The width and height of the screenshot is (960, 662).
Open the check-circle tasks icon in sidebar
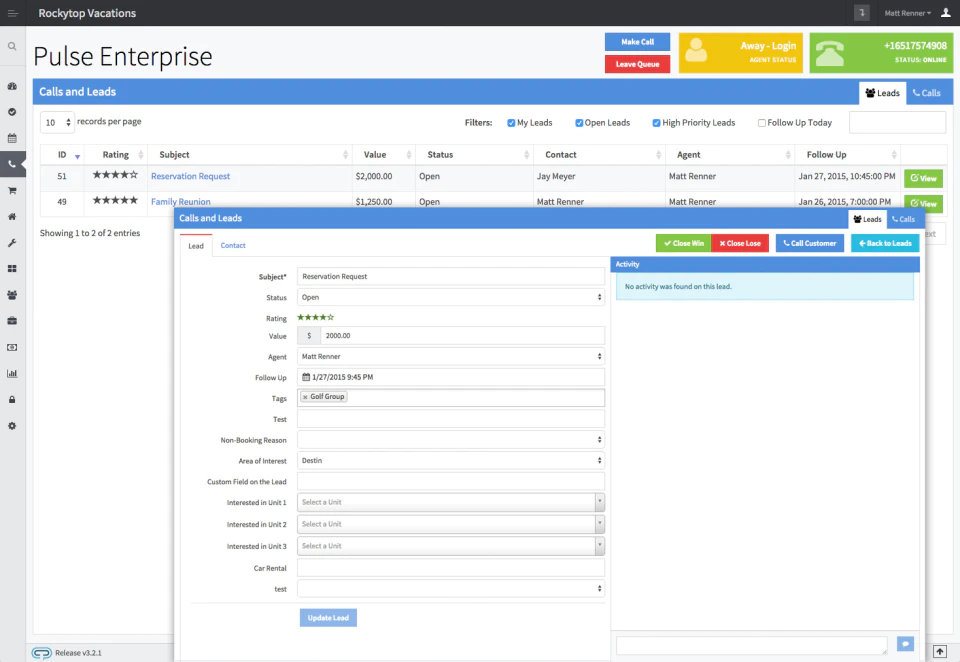[12, 112]
